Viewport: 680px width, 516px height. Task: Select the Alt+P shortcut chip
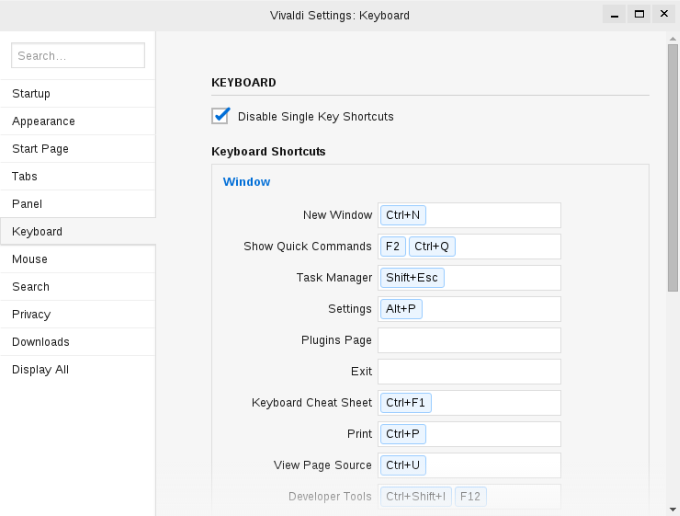pyautogui.click(x=401, y=309)
